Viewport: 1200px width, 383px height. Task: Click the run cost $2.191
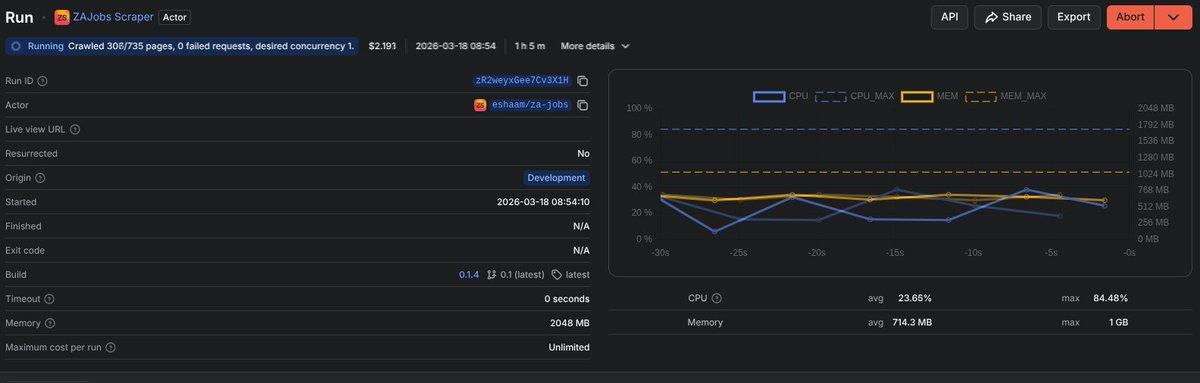tap(382, 46)
